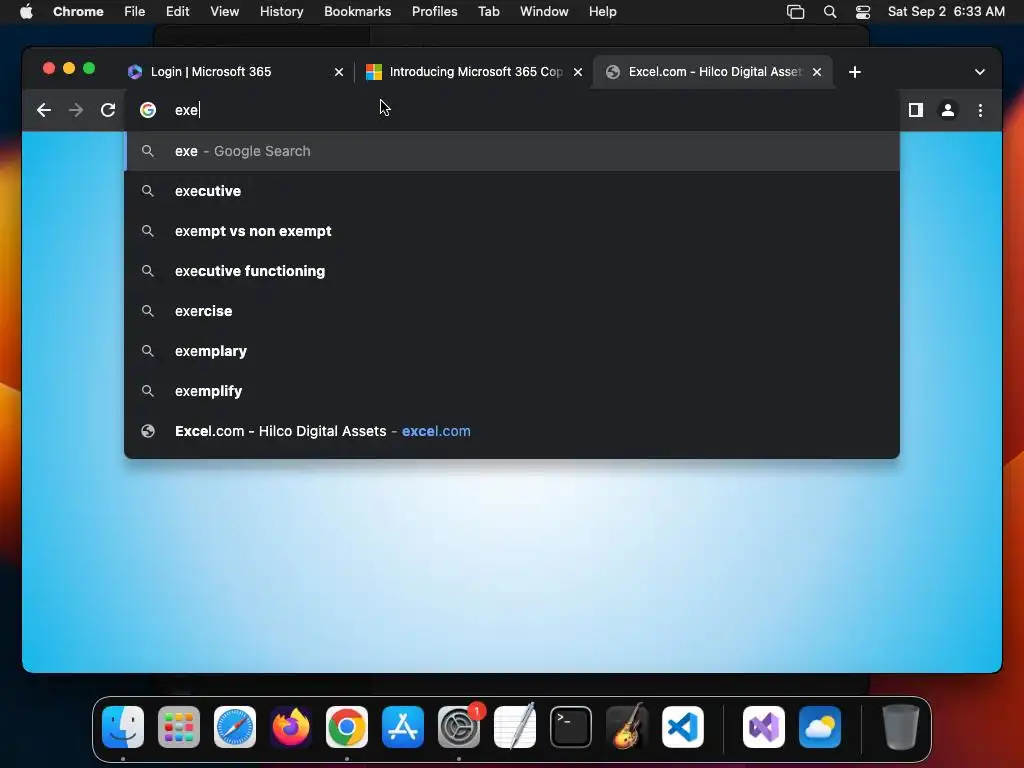This screenshot has height=768, width=1024.
Task: Click the Stage Manager menu bar icon
Action: [x=795, y=12]
